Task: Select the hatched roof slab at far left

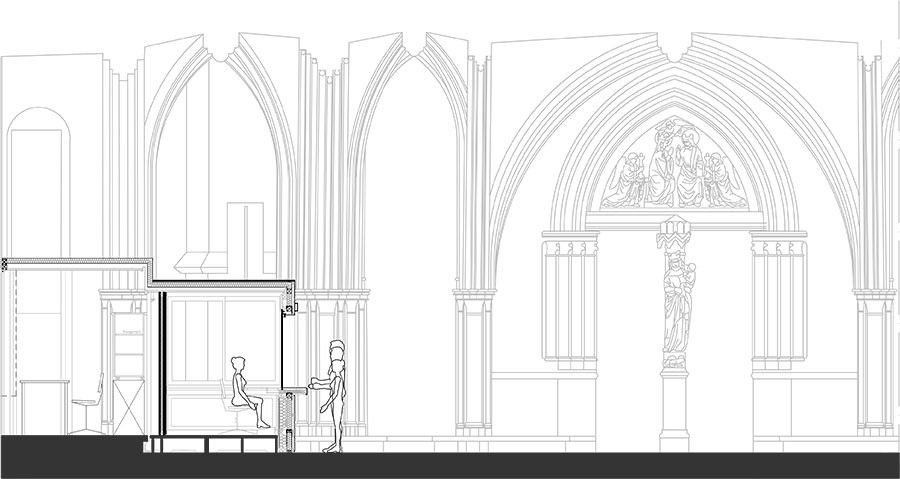Action: coord(75,263)
